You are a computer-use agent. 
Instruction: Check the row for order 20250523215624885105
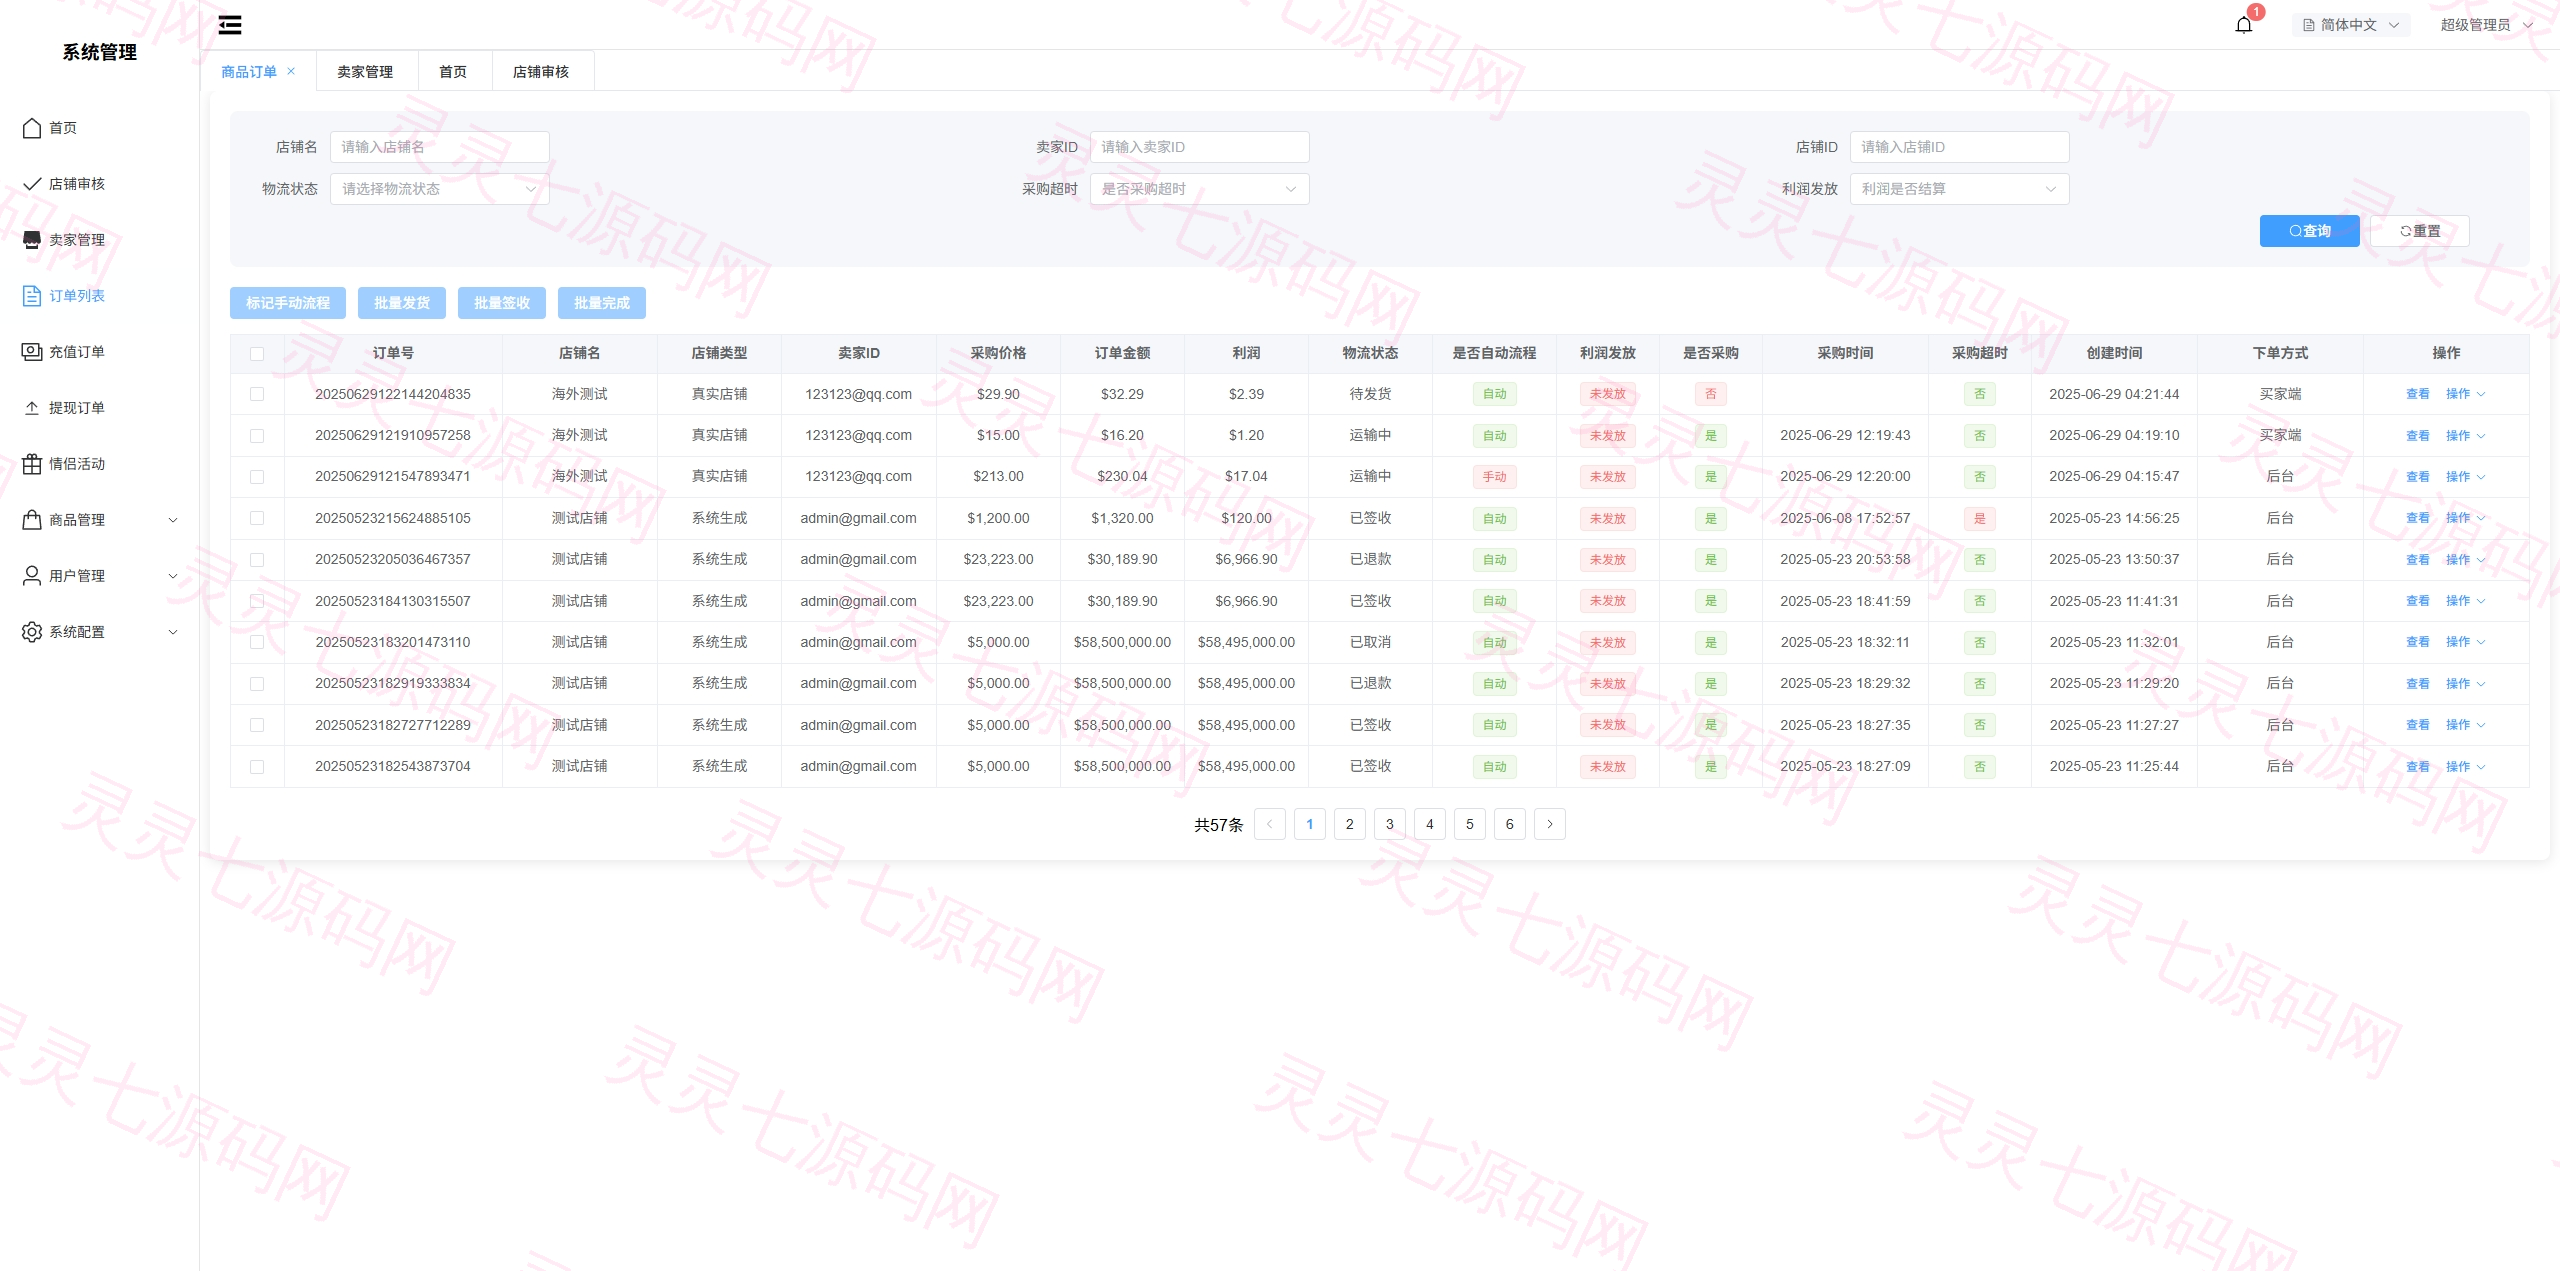pyautogui.click(x=257, y=518)
